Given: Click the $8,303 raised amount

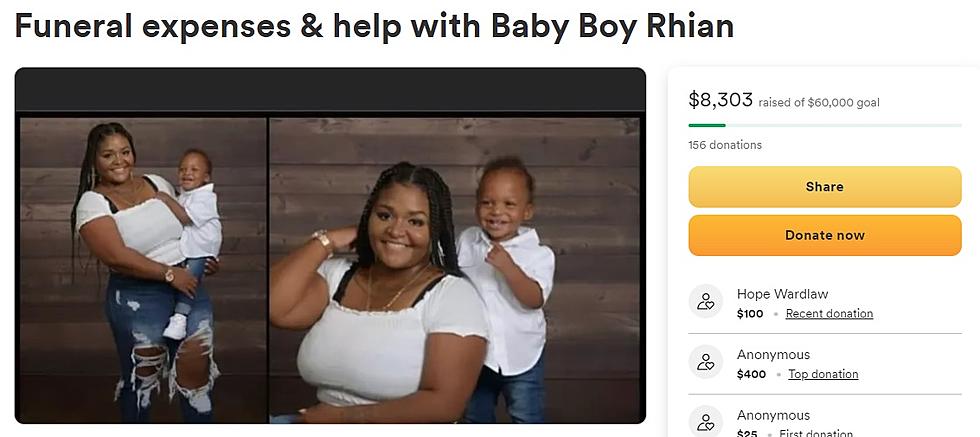Looking at the screenshot, I should pos(720,99).
